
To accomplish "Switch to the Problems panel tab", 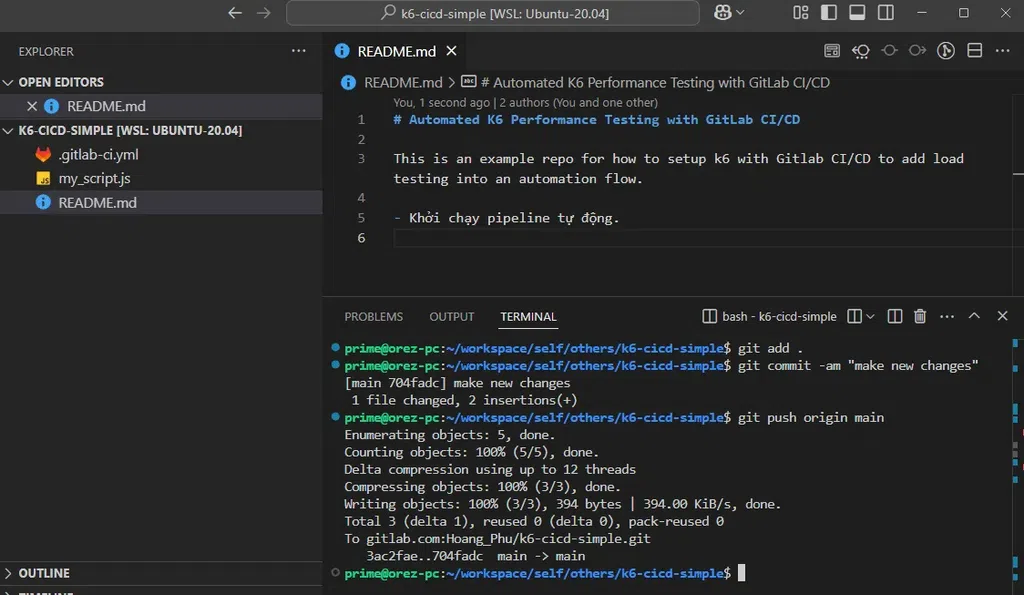I will 374,317.
